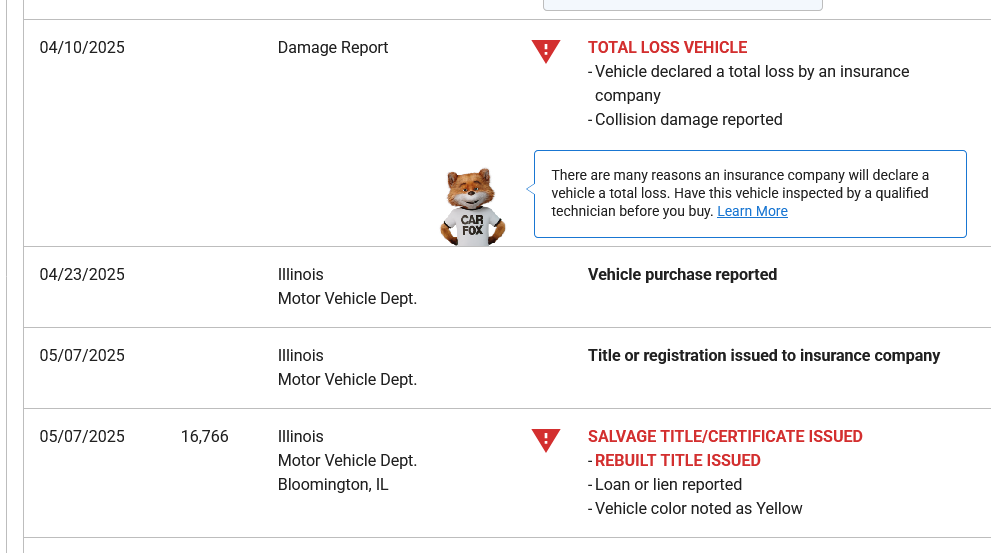Open the Learn More link
Viewport: 991px width, 553px height.
point(752,211)
